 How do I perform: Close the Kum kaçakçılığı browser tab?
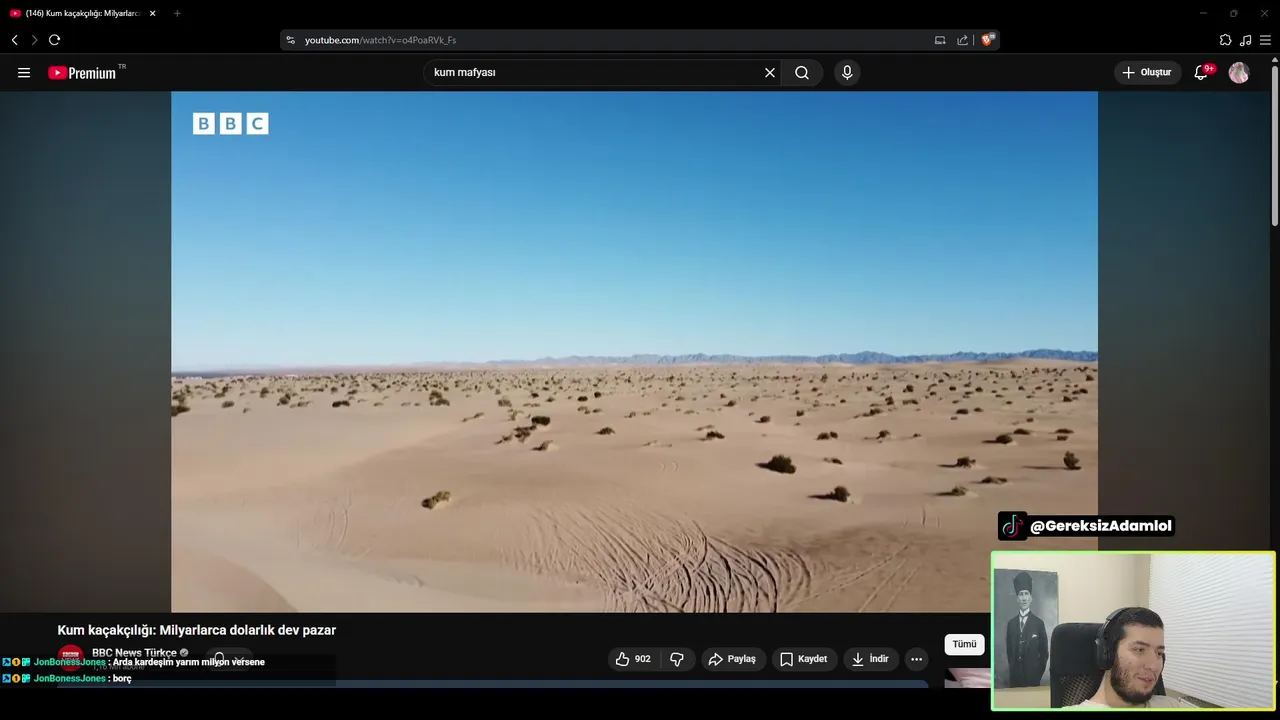[153, 13]
